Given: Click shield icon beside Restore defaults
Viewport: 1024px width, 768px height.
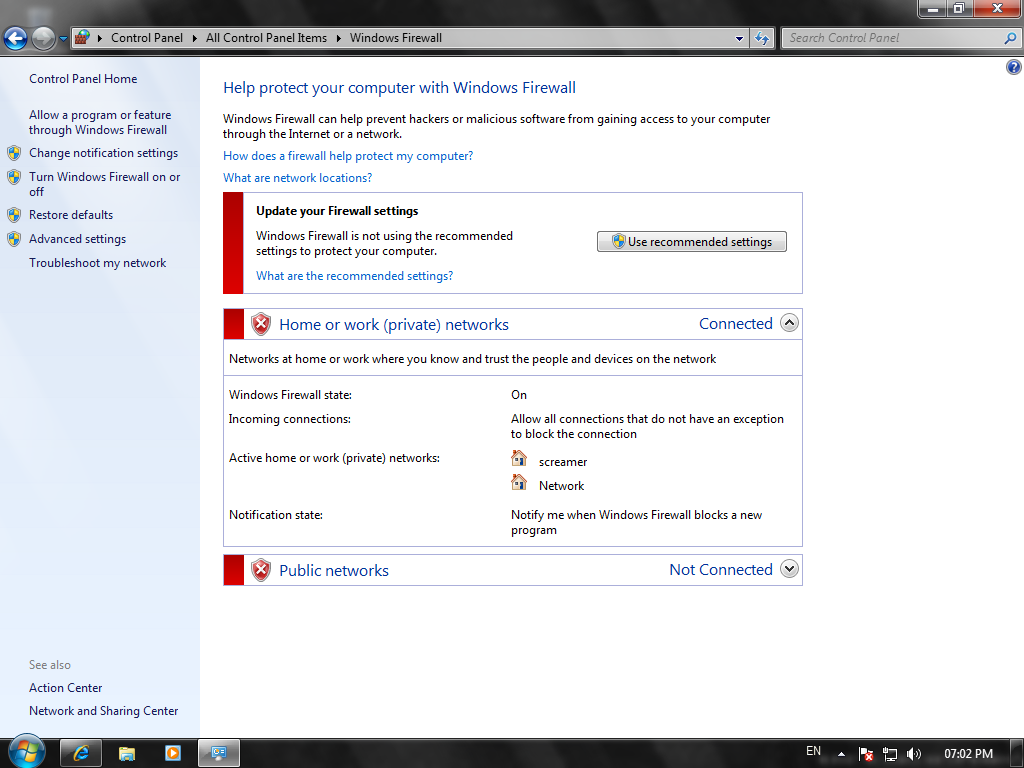Looking at the screenshot, I should [x=14, y=215].
